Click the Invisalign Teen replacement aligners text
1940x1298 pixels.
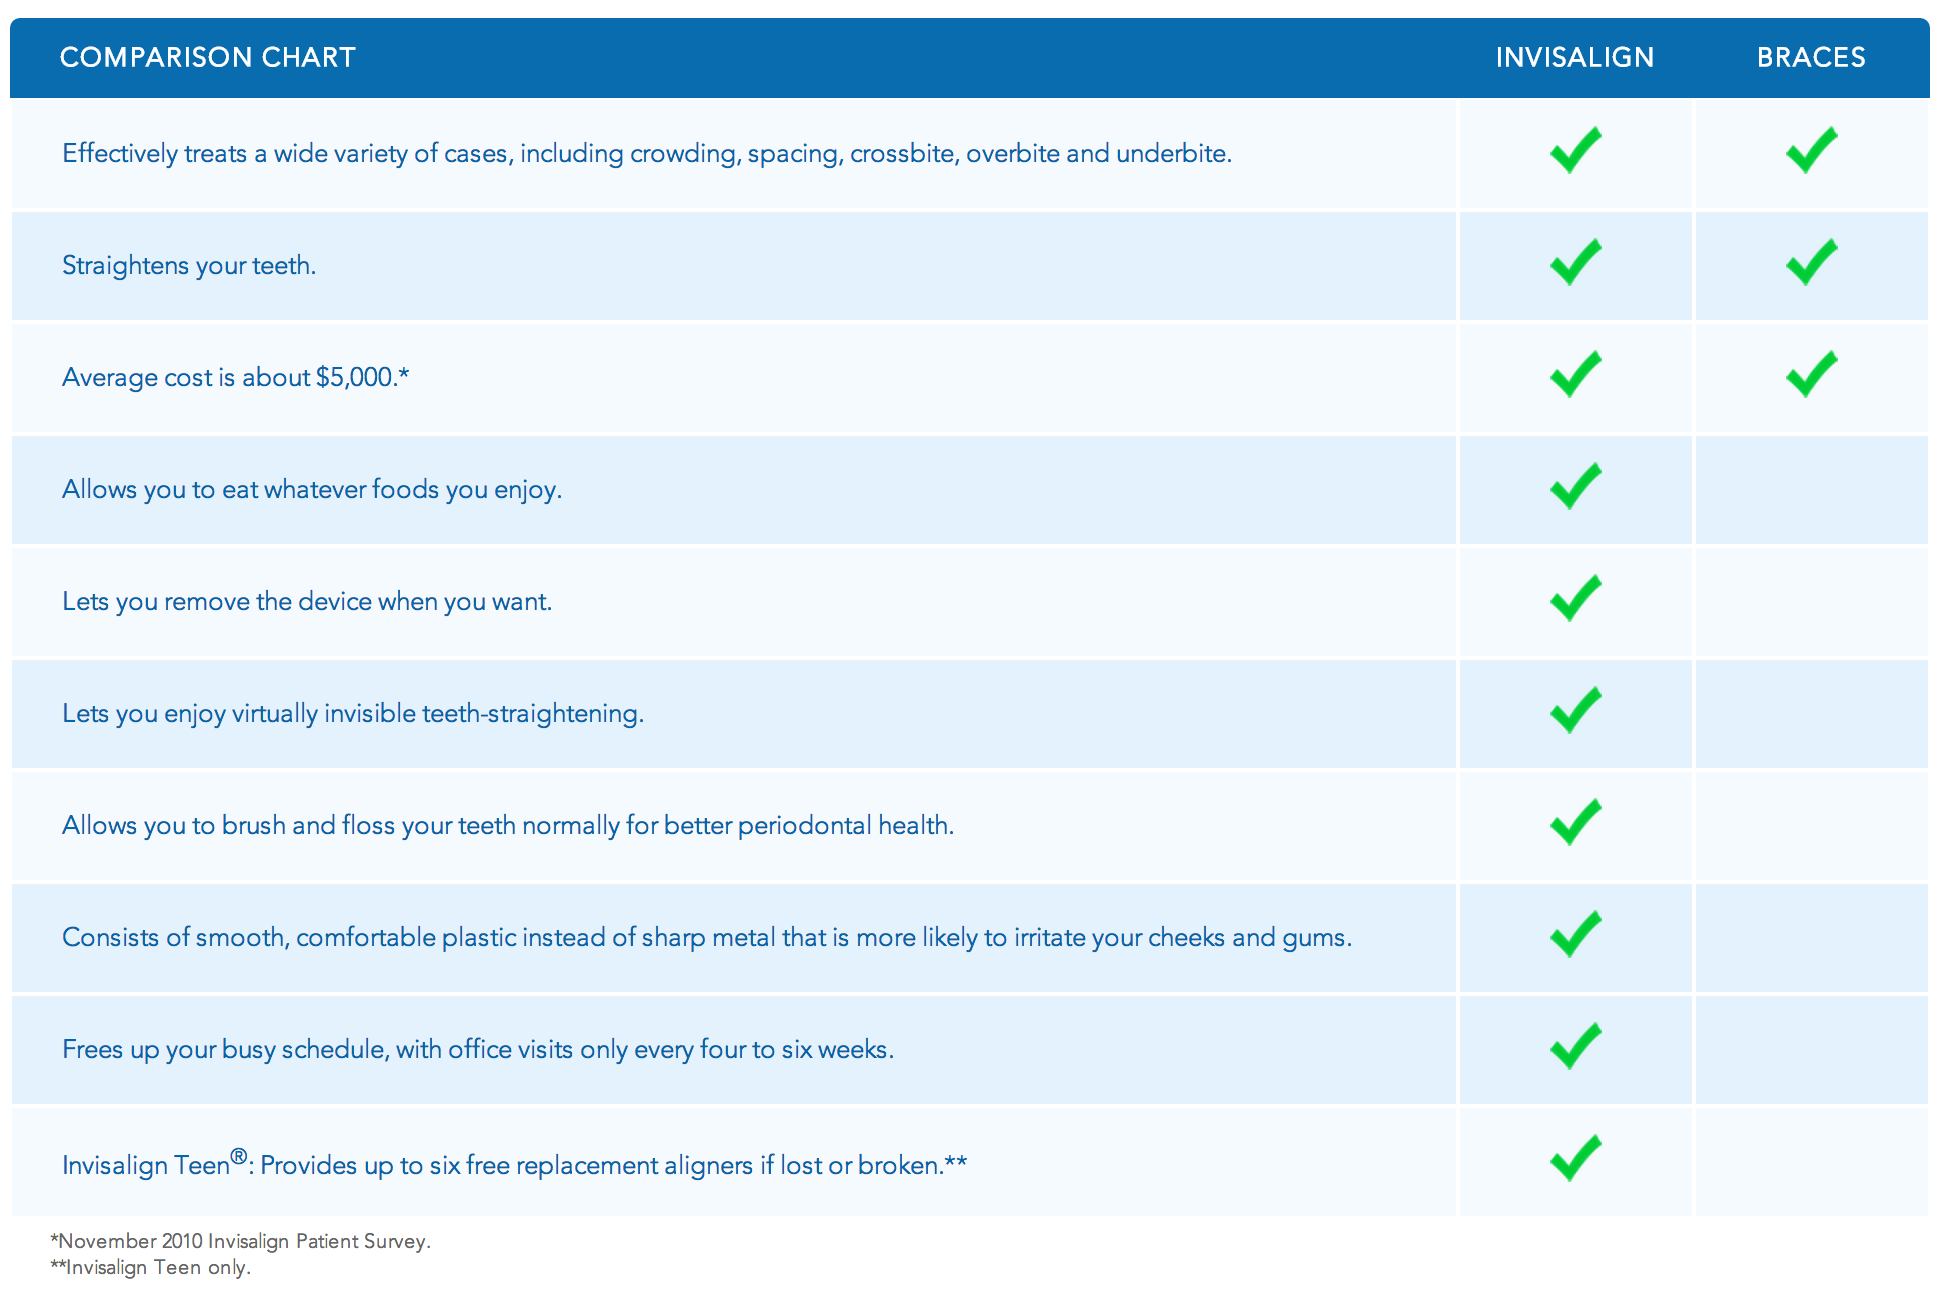pos(514,1165)
